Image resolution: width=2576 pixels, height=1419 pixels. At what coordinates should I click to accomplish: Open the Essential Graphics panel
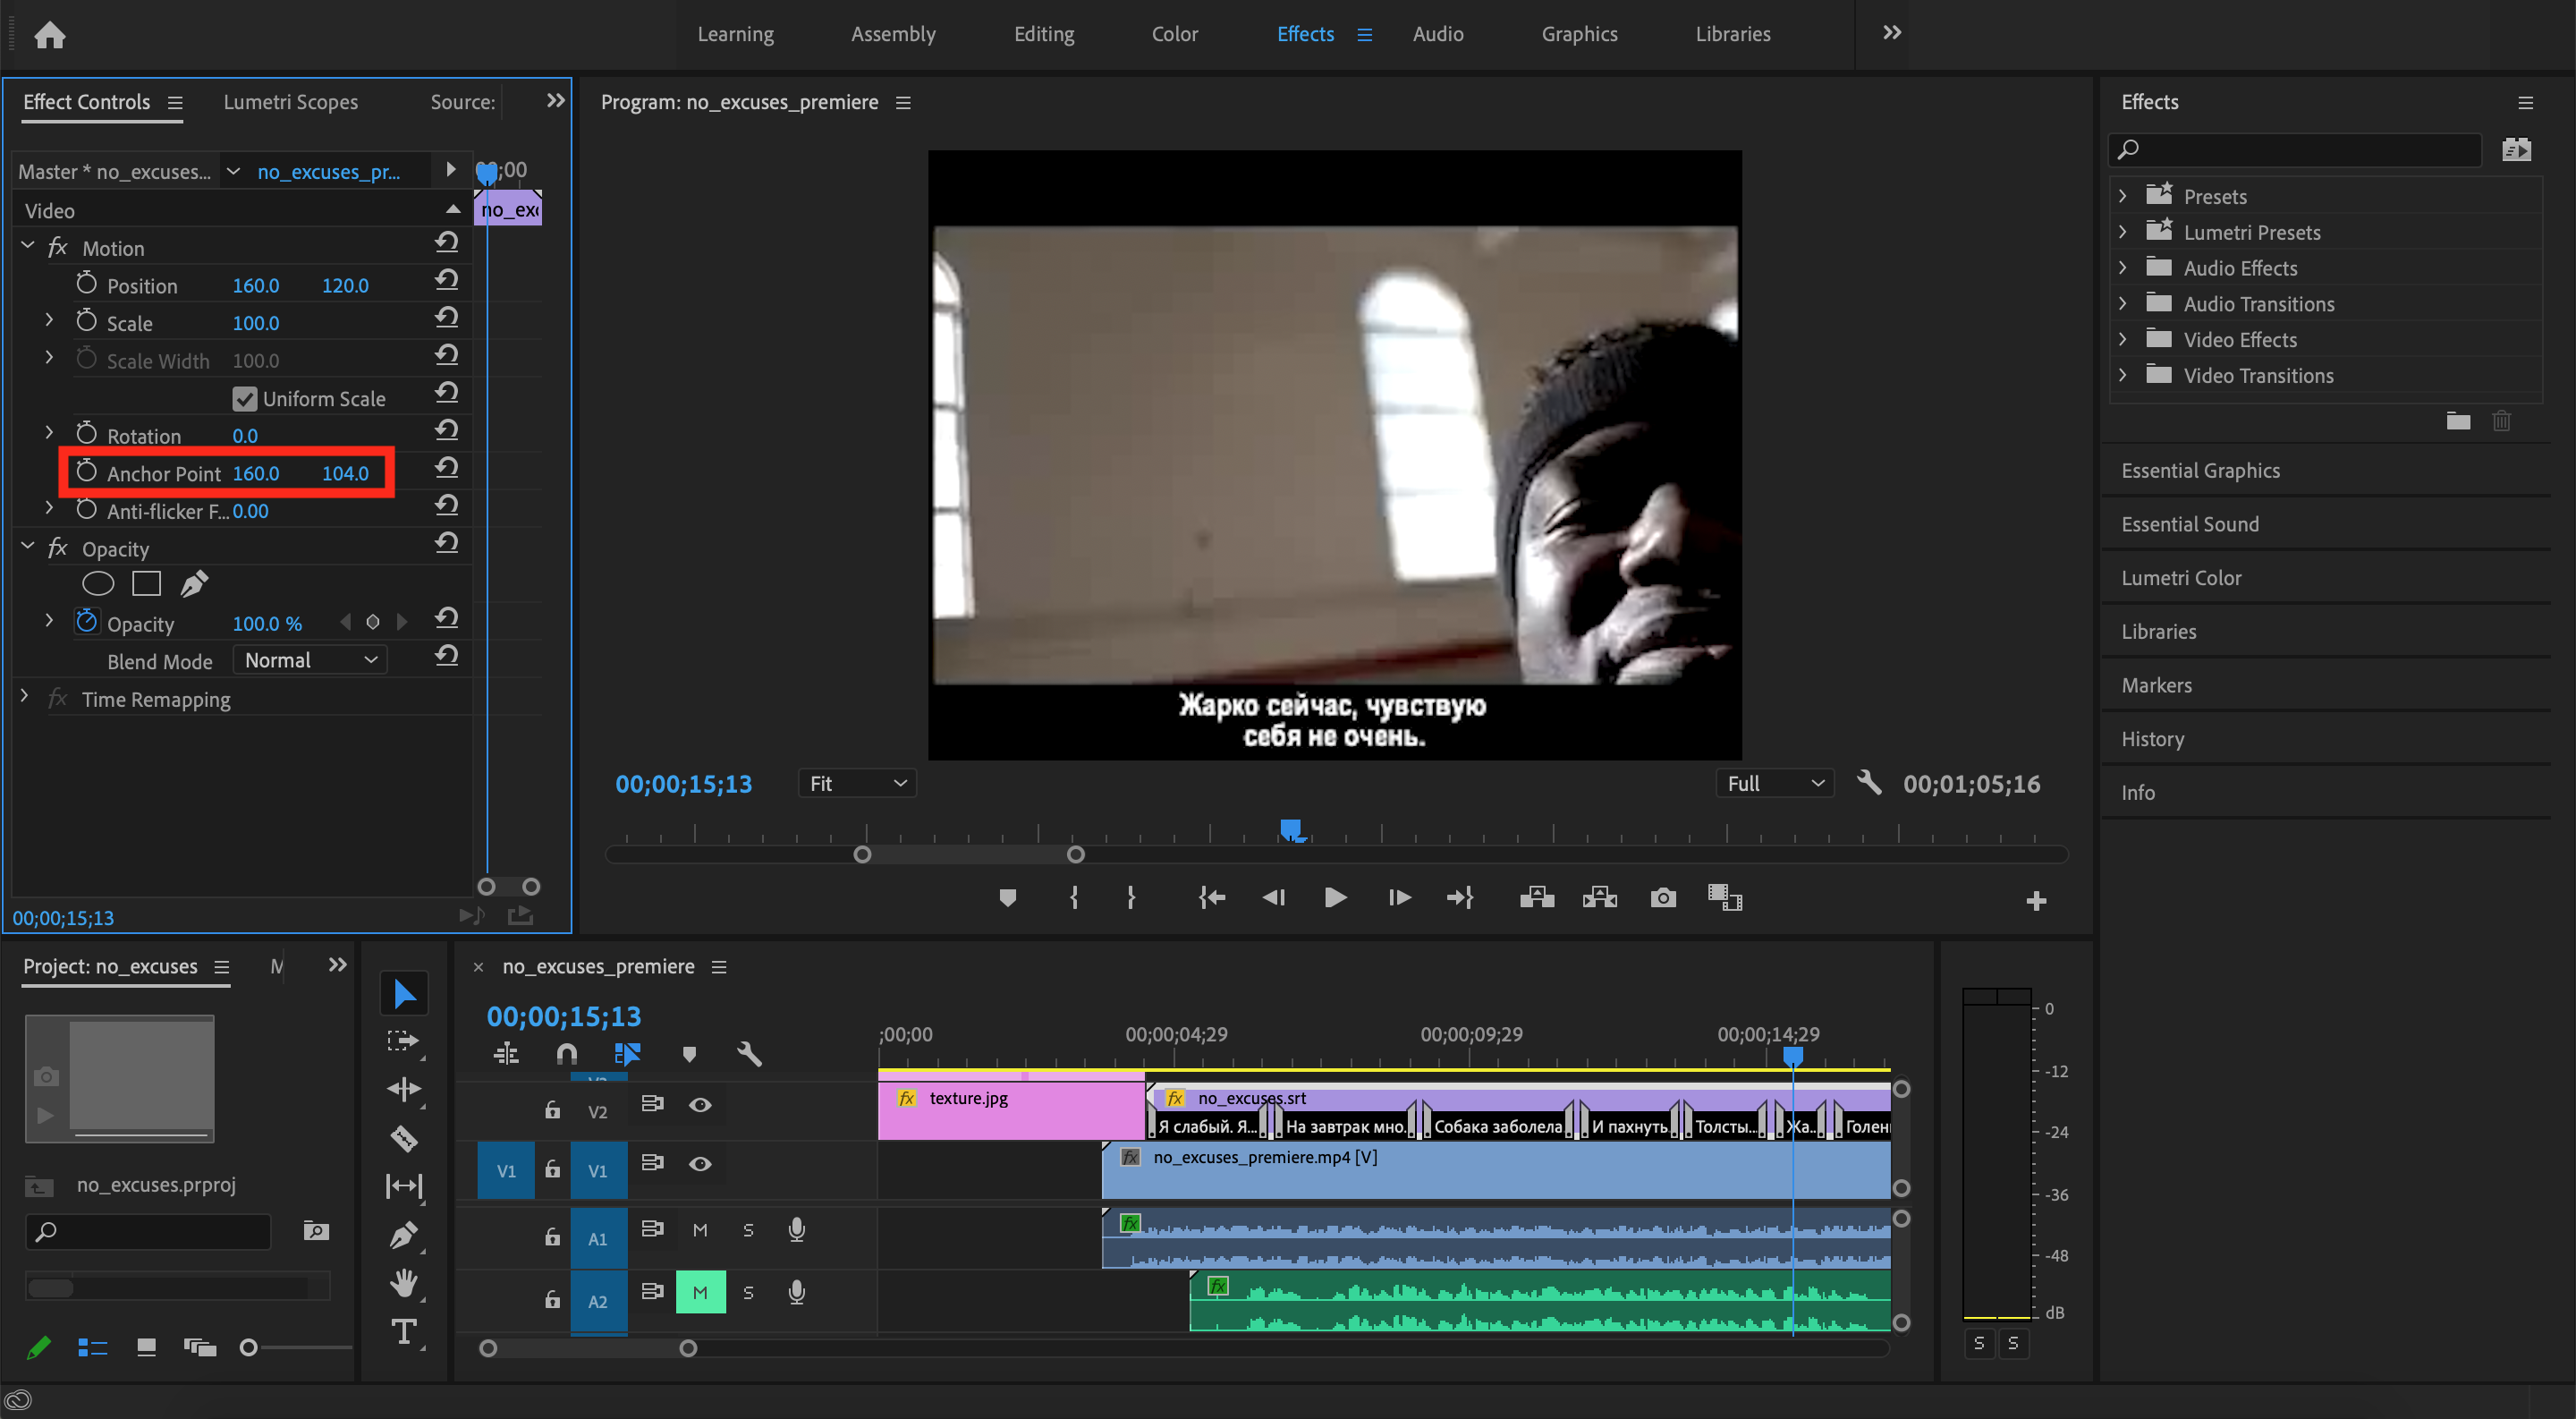(x=2200, y=470)
